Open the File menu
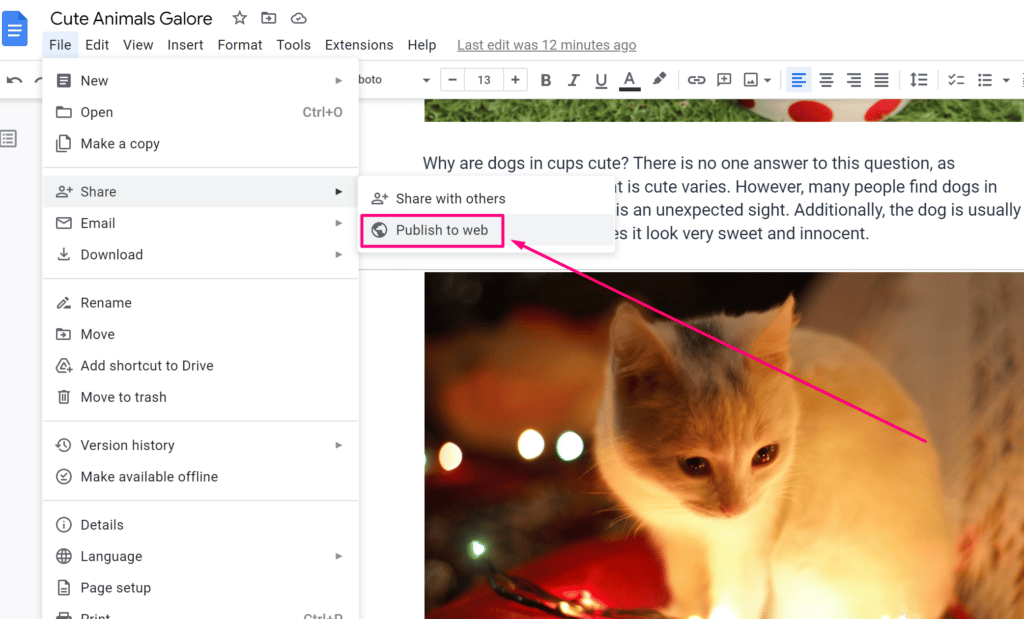 [60, 45]
